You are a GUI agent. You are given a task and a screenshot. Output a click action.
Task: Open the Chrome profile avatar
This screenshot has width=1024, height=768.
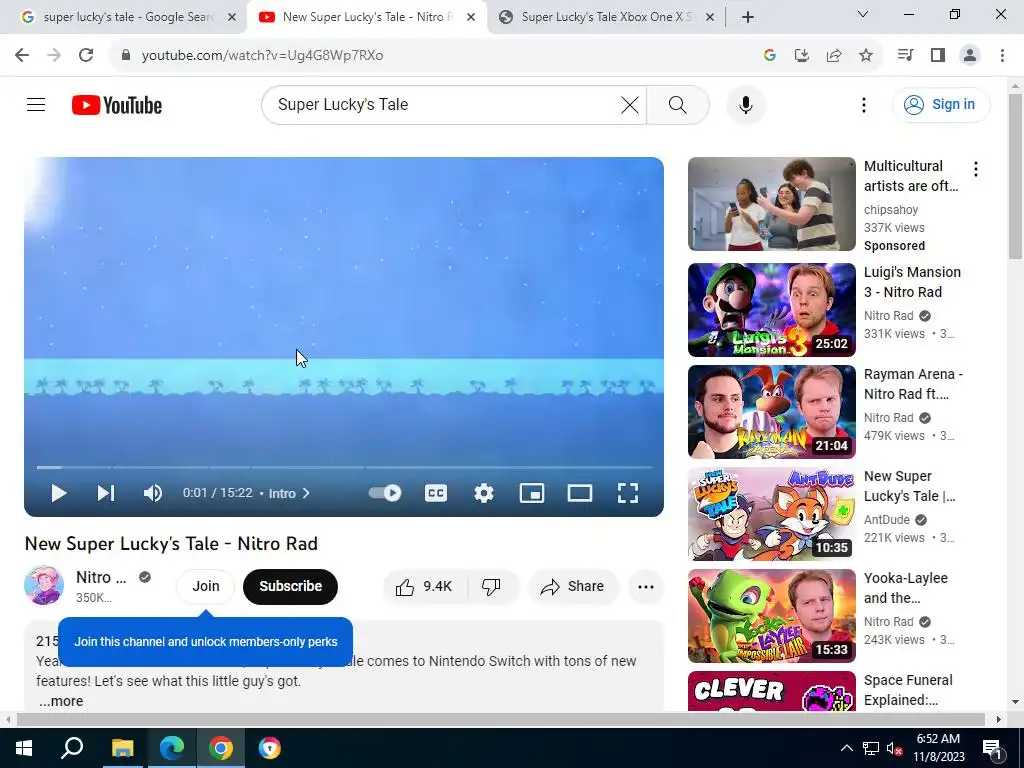tap(970, 55)
